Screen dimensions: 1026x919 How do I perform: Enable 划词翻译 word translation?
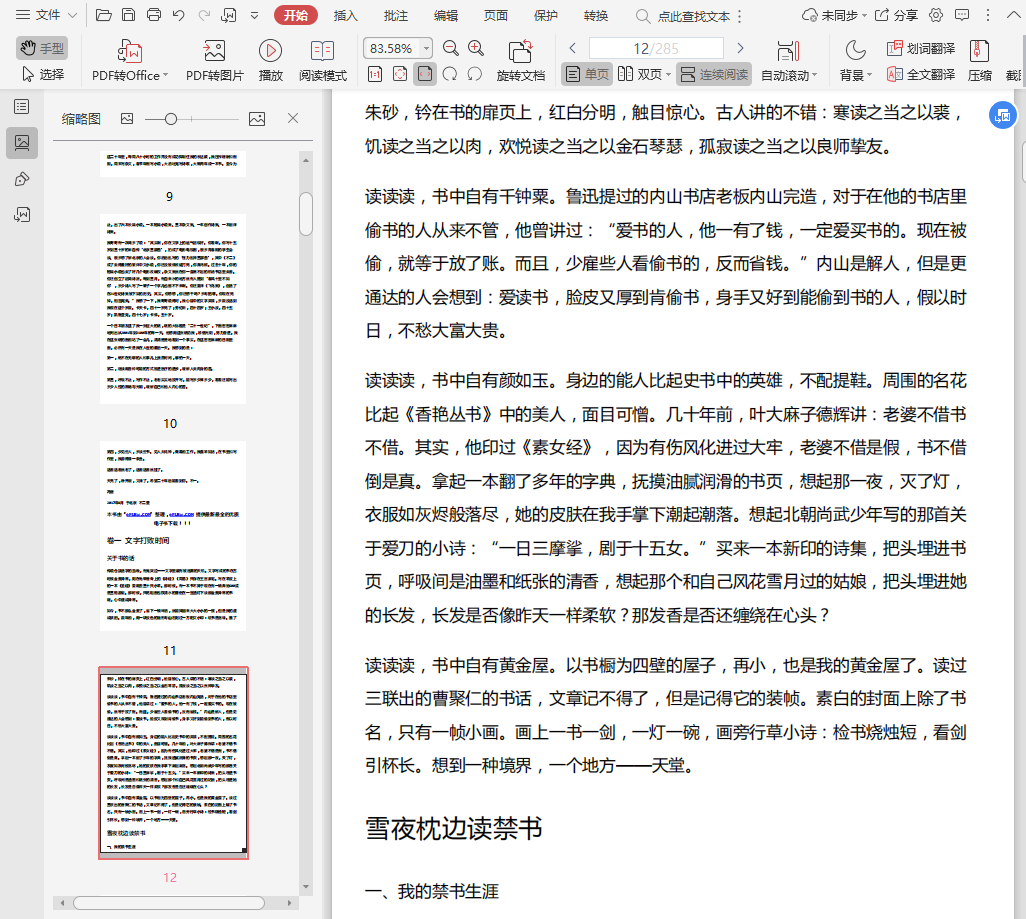point(921,48)
